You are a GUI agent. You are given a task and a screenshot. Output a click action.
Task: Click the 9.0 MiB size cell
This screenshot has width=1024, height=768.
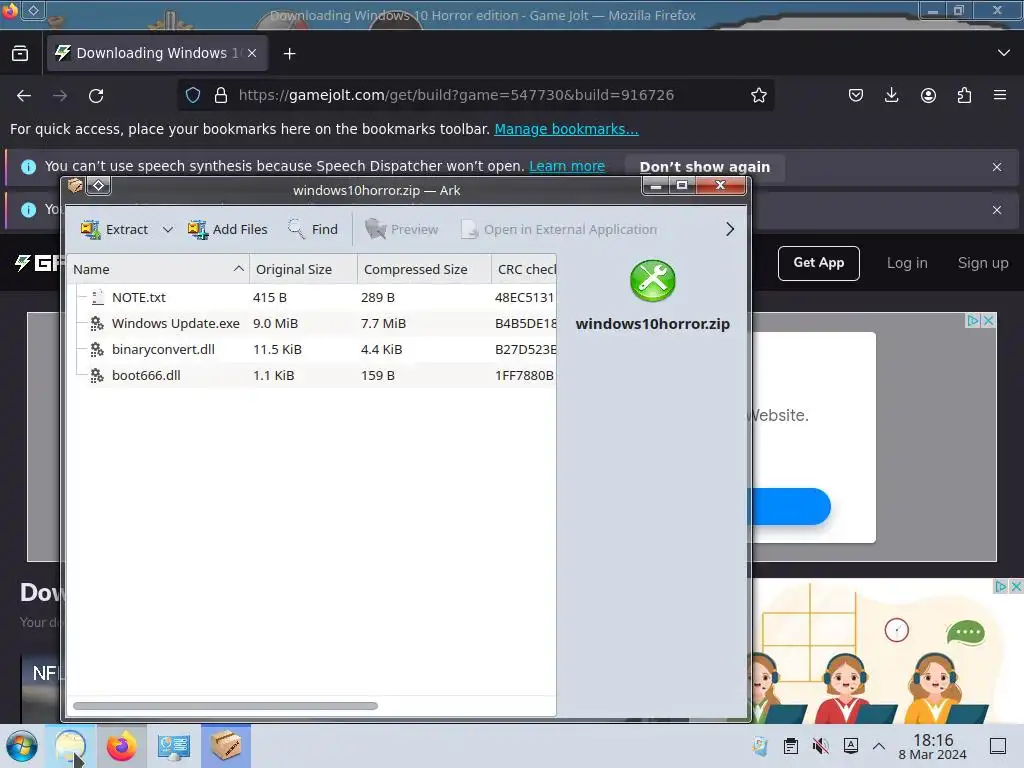pos(276,323)
